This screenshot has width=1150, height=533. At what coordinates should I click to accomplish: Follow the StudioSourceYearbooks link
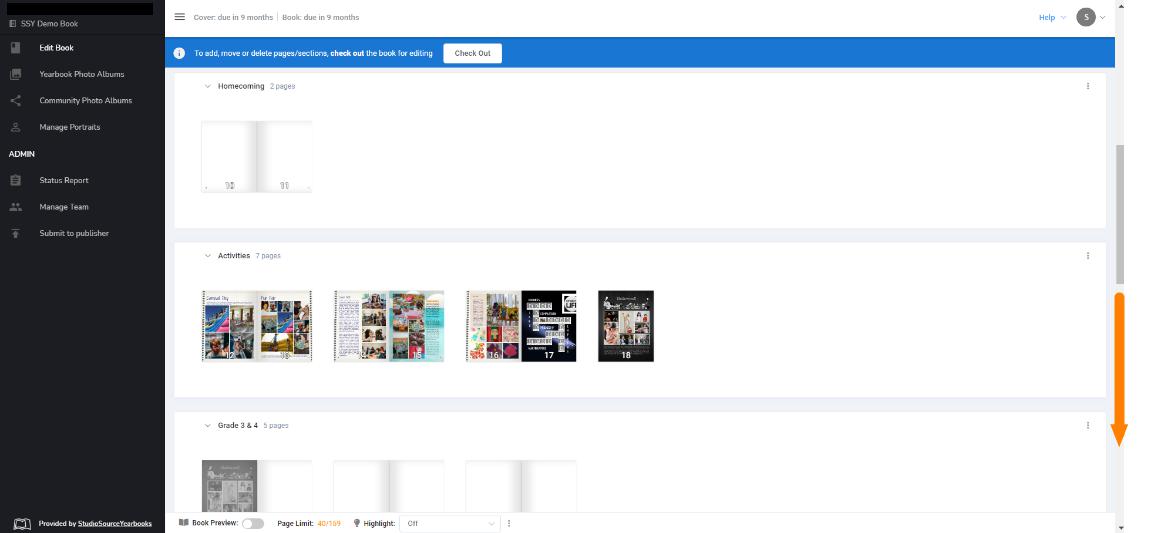pos(115,523)
